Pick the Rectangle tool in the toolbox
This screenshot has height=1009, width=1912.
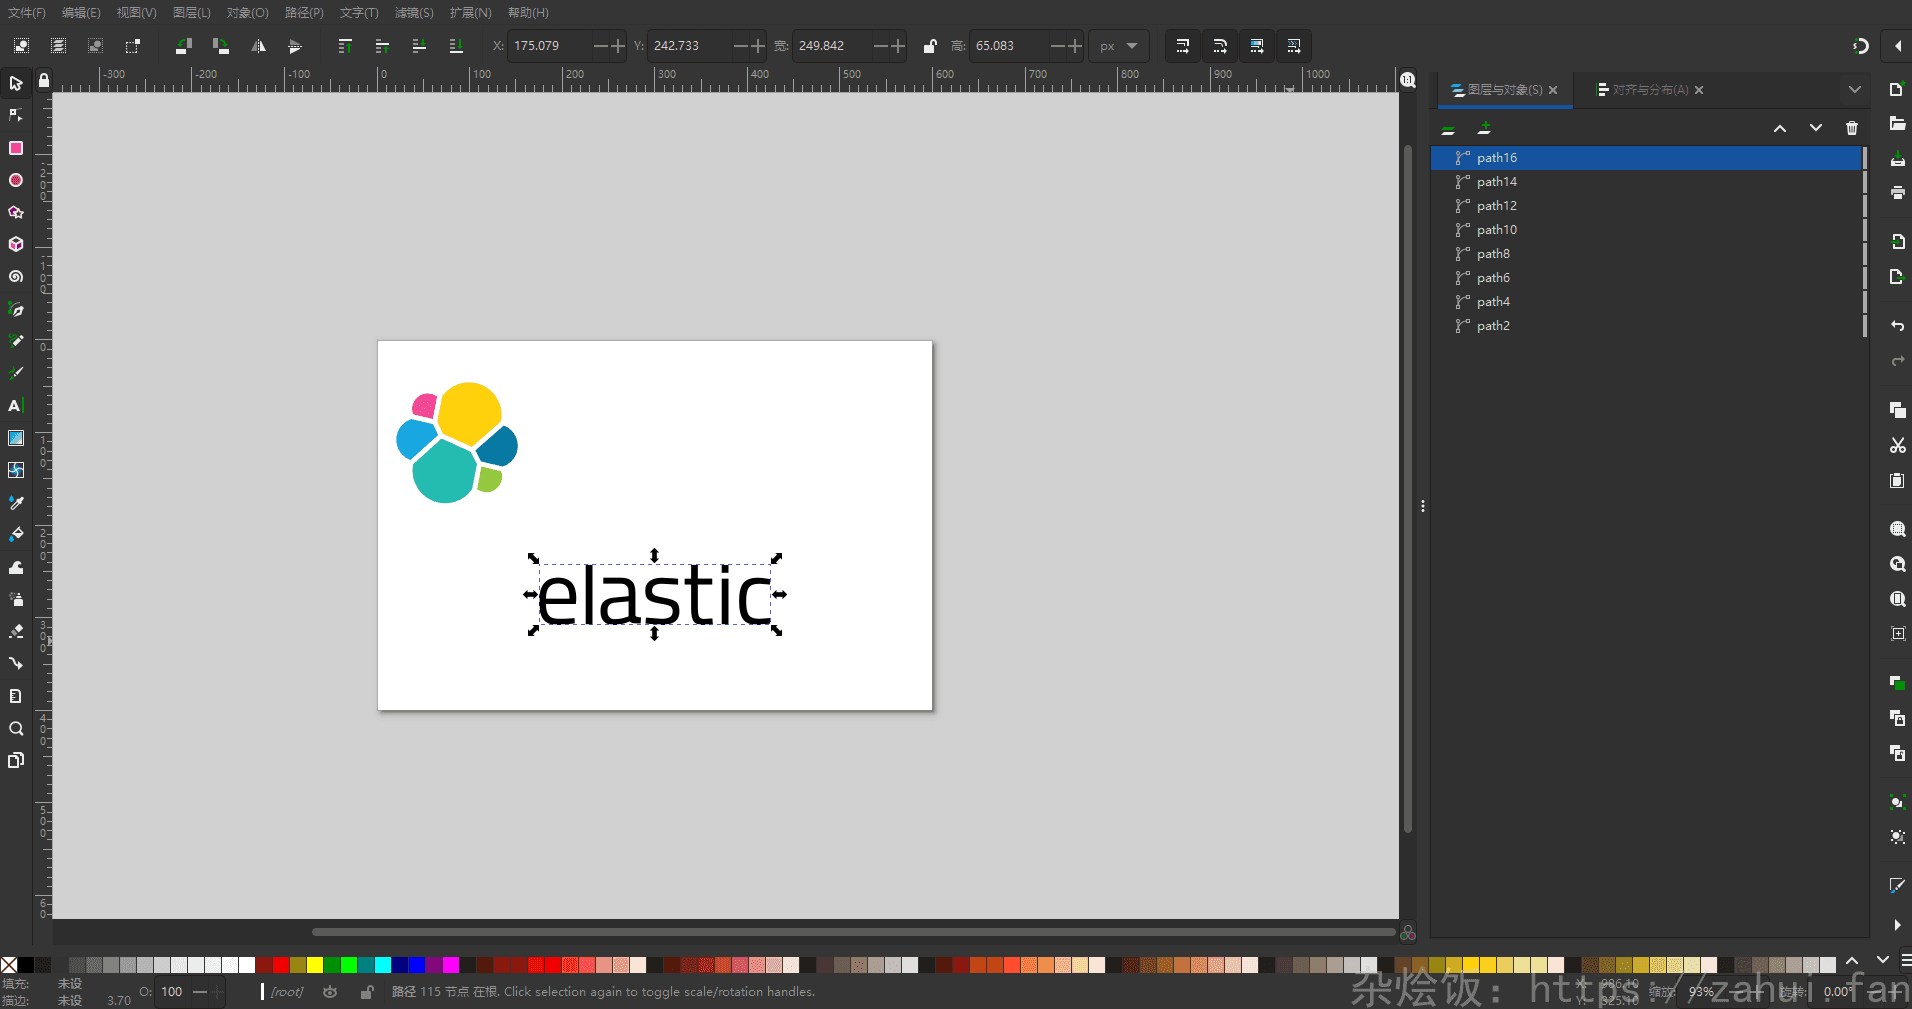click(x=16, y=148)
